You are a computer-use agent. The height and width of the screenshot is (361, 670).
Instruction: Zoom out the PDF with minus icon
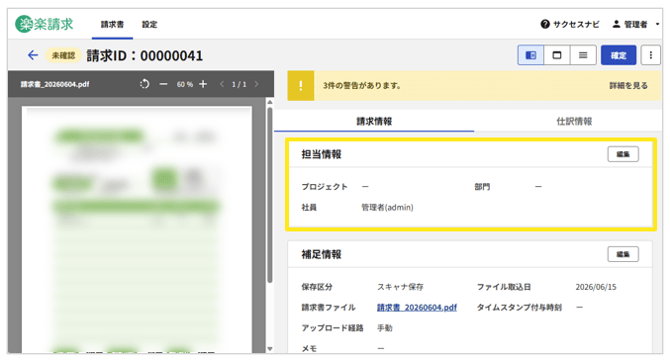pos(163,84)
